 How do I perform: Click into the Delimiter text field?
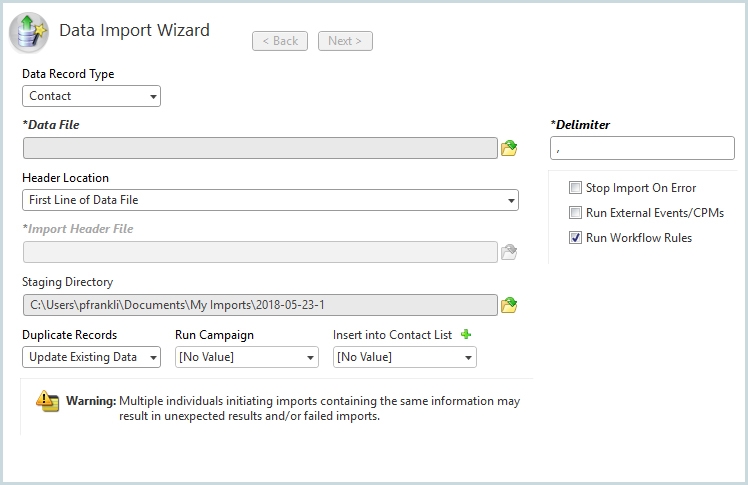[x=641, y=148]
